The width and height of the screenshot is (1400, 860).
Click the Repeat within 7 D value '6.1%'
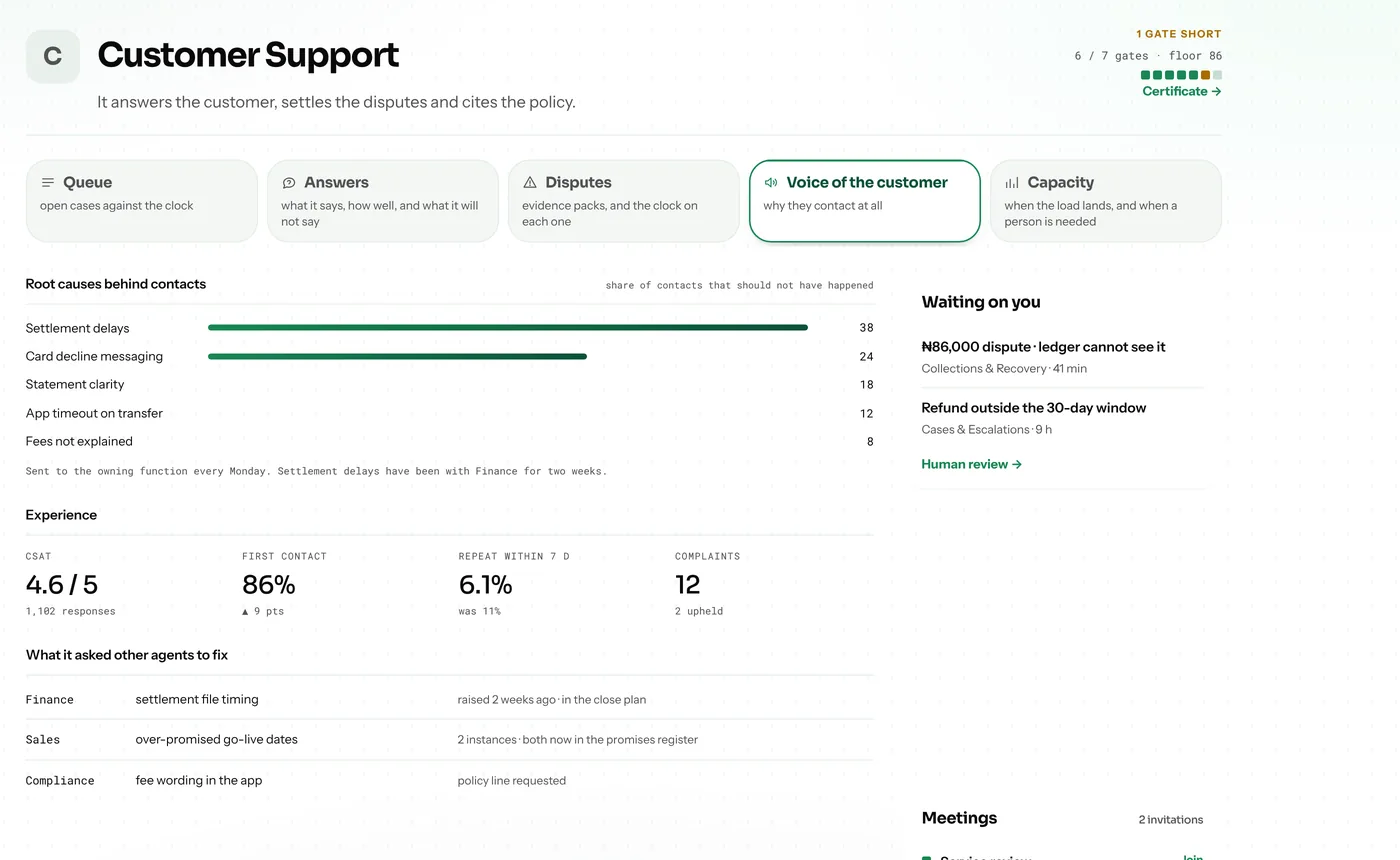485,584
